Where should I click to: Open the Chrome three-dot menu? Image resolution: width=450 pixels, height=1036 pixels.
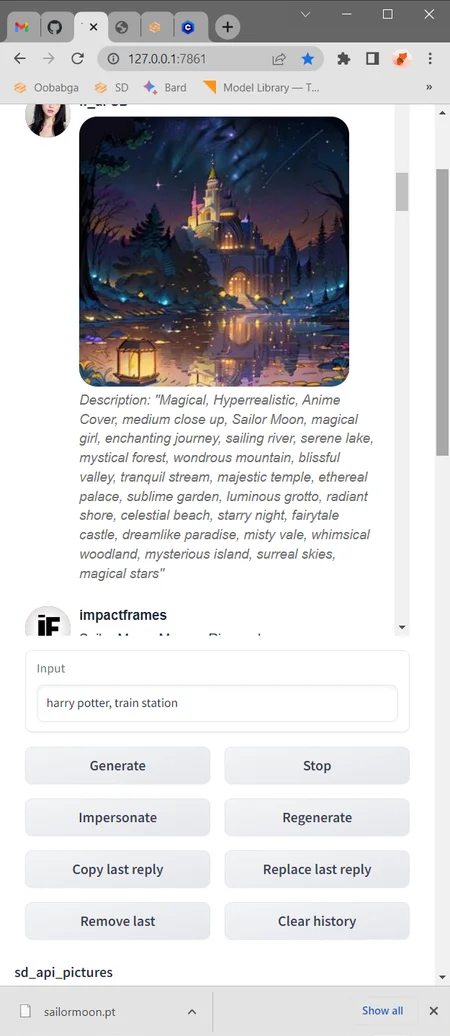click(x=430, y=59)
